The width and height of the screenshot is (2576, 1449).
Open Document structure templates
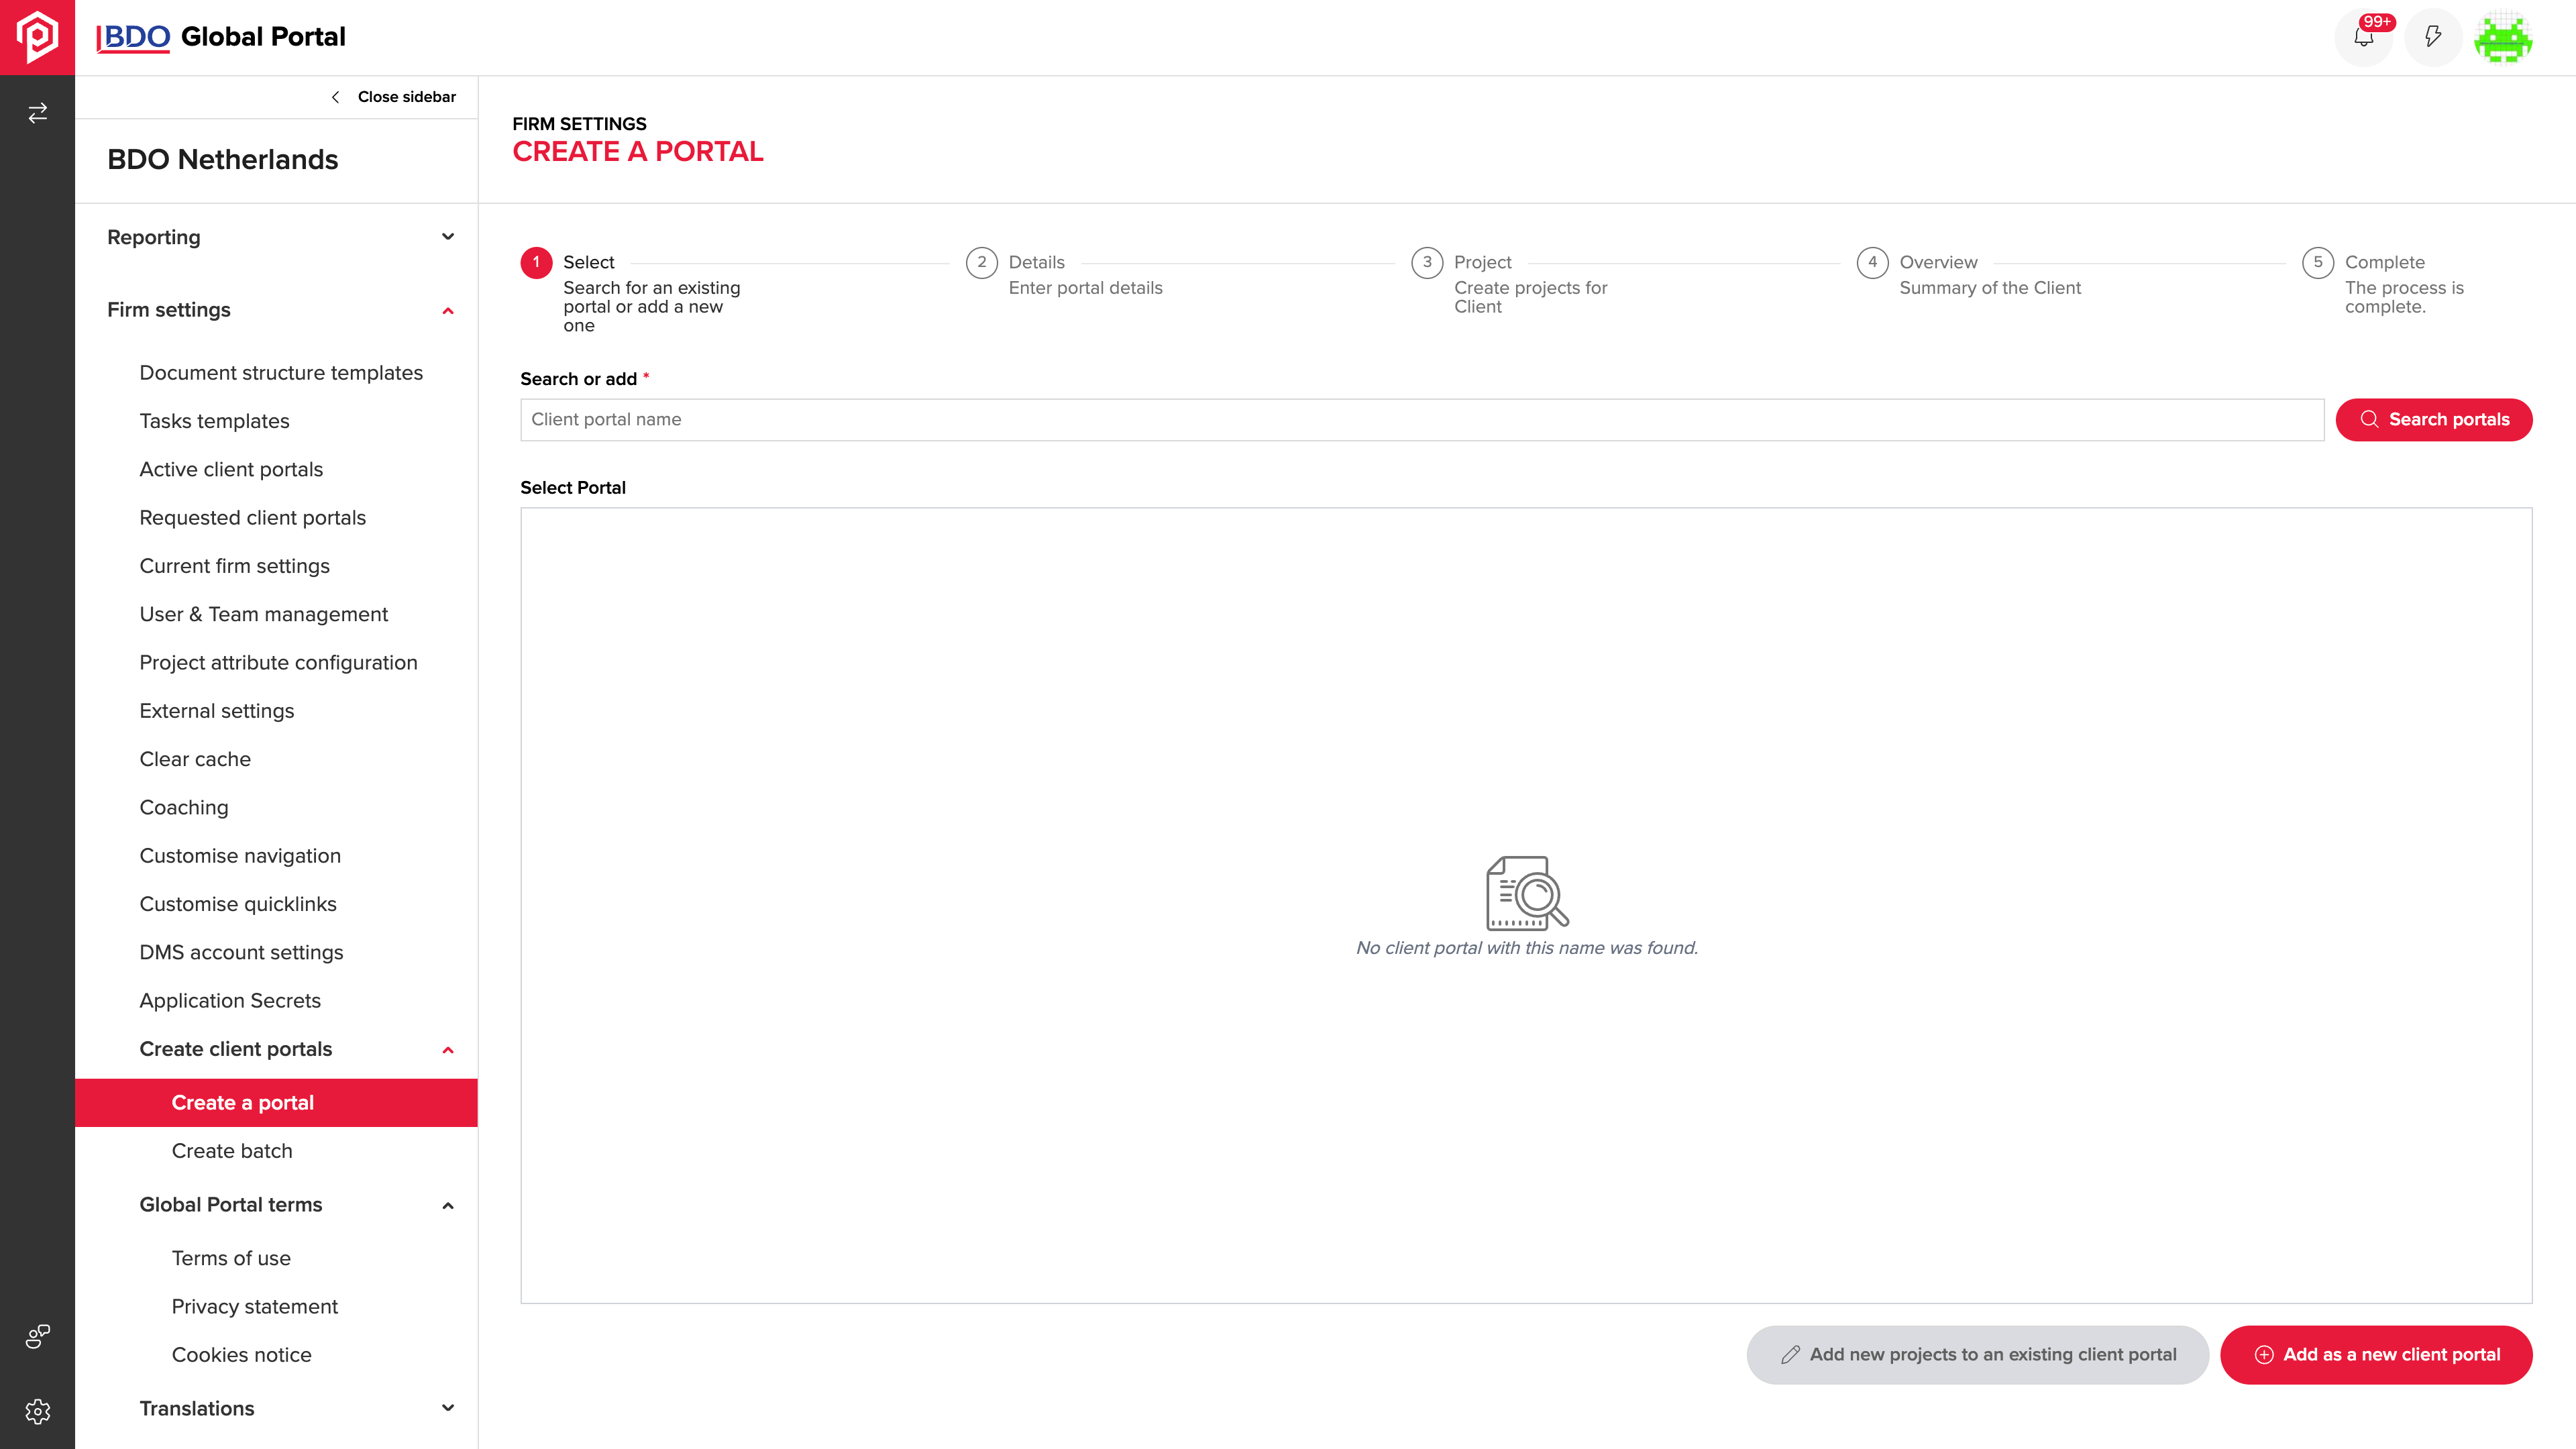pos(281,373)
